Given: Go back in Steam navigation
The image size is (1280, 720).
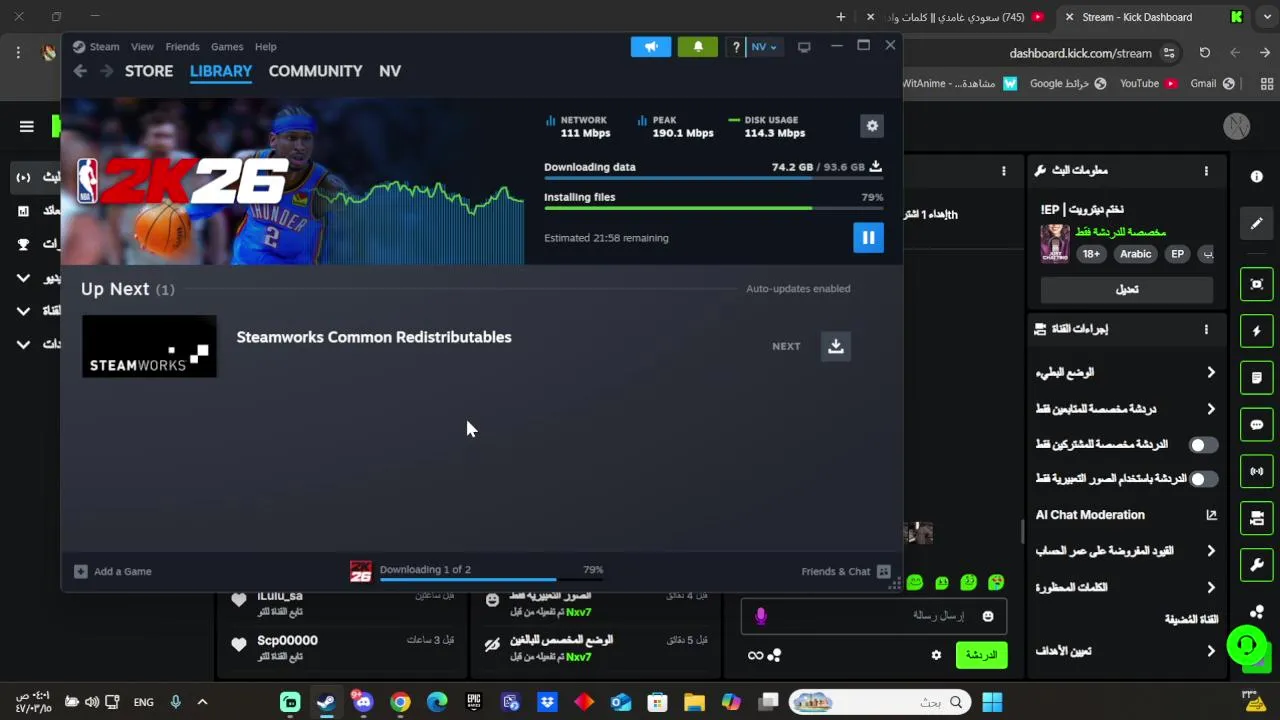Looking at the screenshot, I should click(80, 71).
